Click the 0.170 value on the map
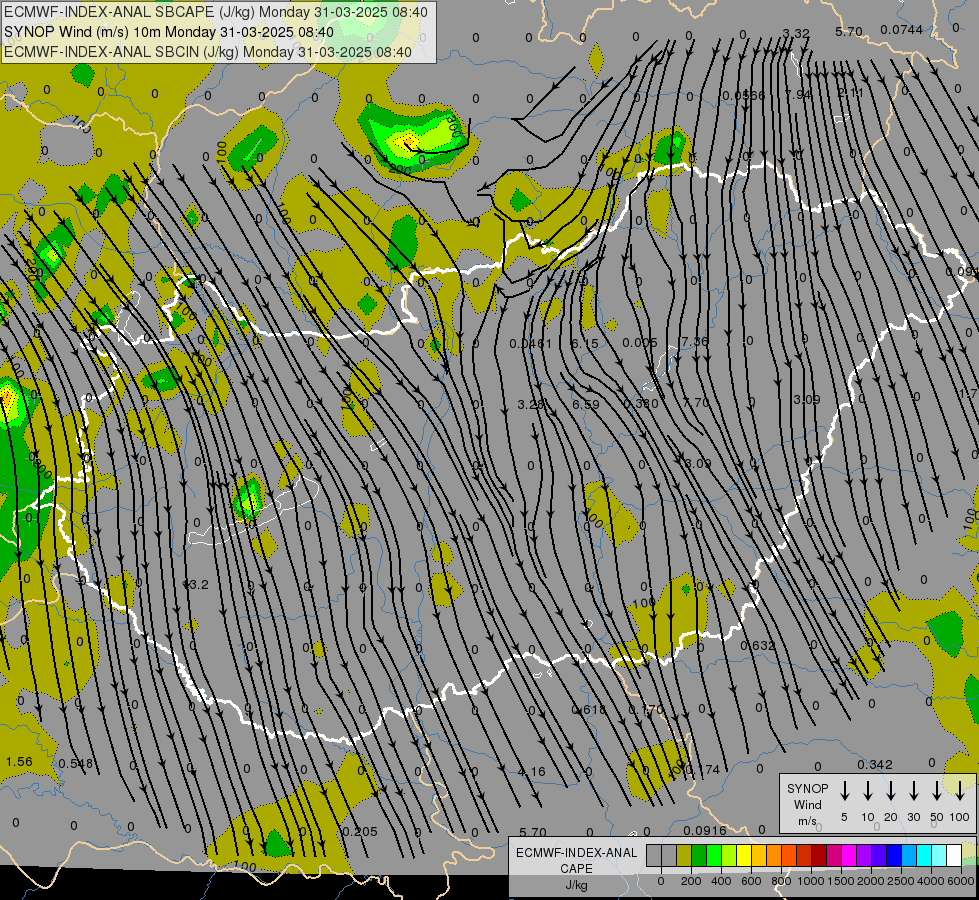Viewport: 979px width, 900px height. coord(646,710)
